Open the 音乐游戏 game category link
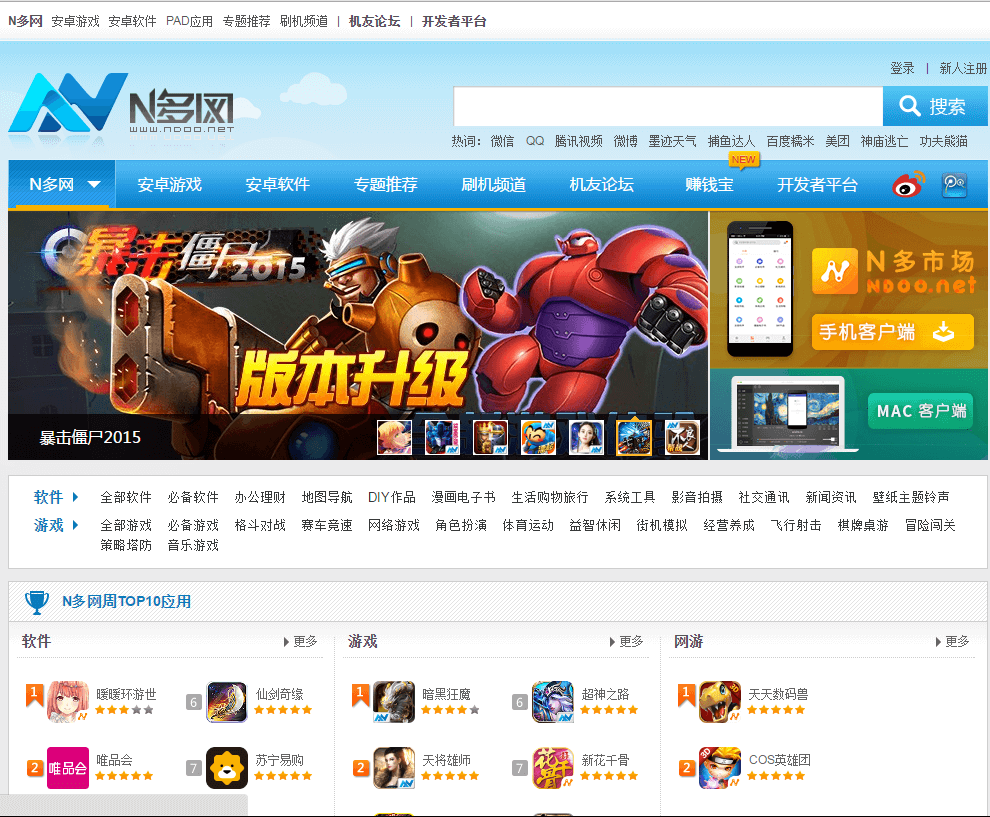 (193, 545)
